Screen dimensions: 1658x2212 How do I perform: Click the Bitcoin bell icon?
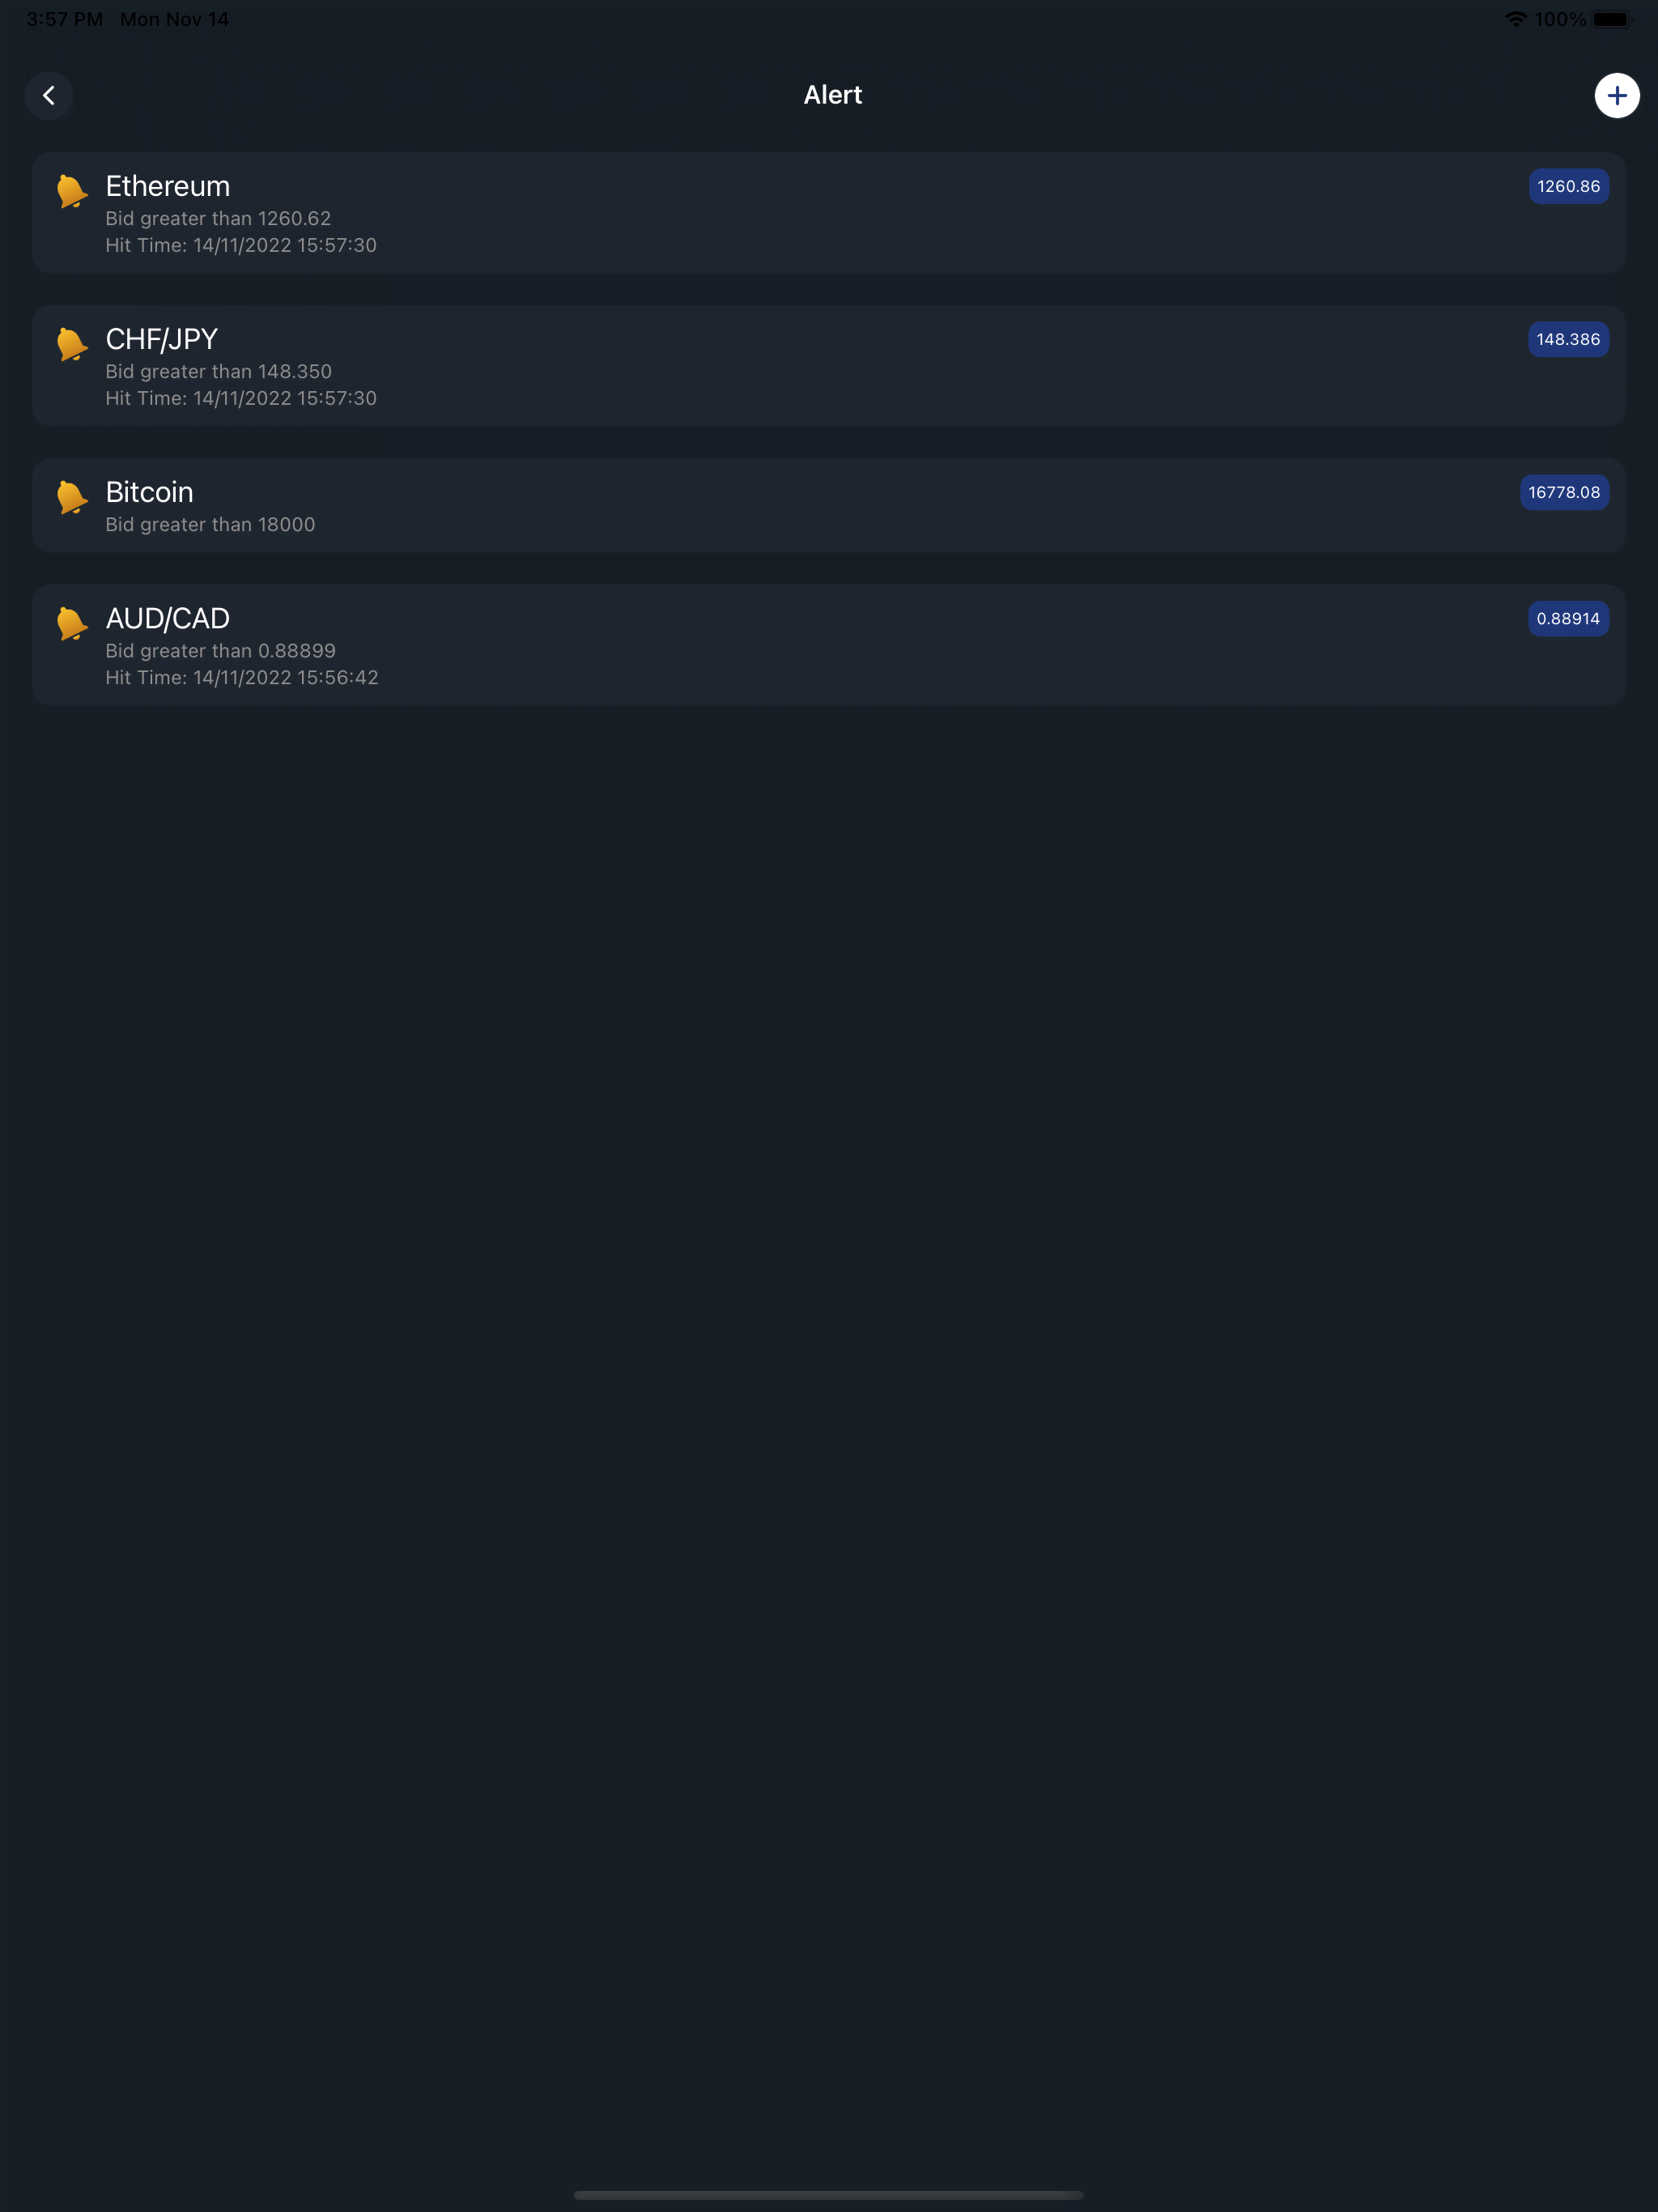click(72, 496)
